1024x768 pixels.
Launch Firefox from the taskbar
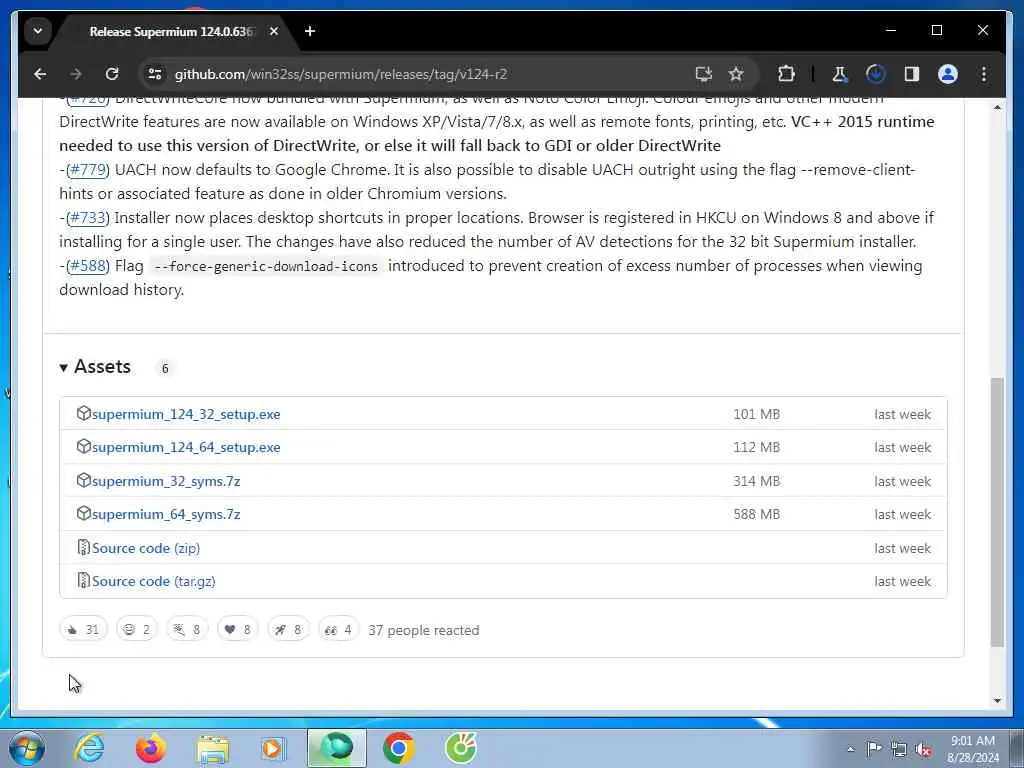point(151,748)
